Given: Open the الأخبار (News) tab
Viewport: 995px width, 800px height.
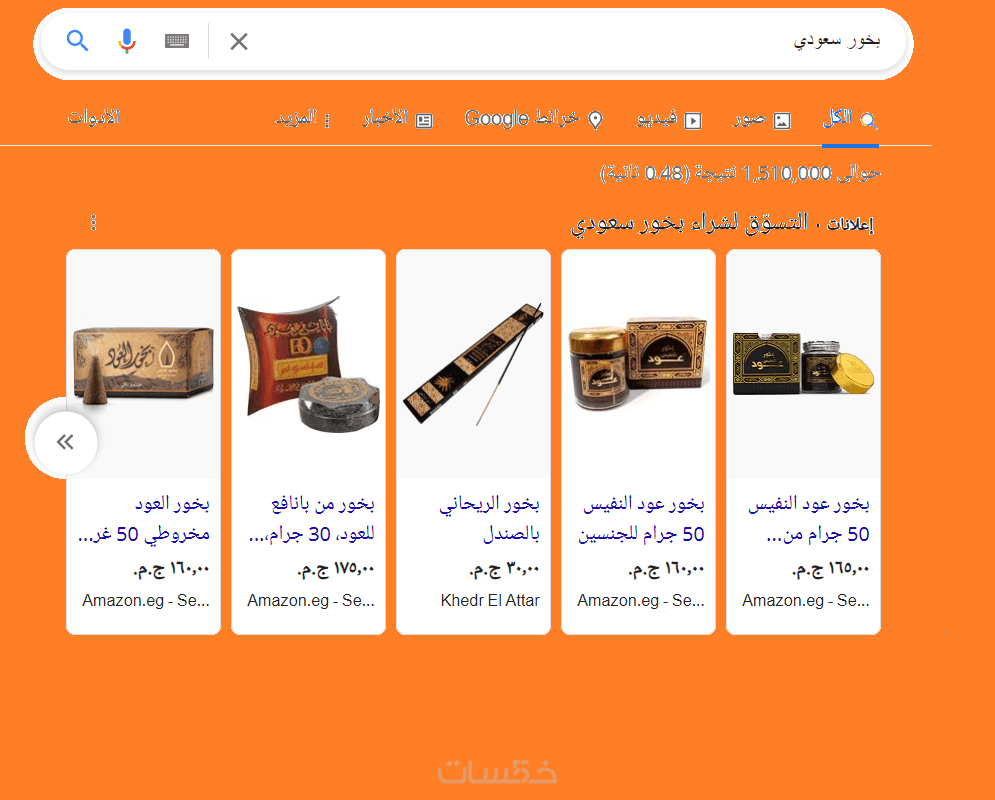Looking at the screenshot, I should point(398,119).
